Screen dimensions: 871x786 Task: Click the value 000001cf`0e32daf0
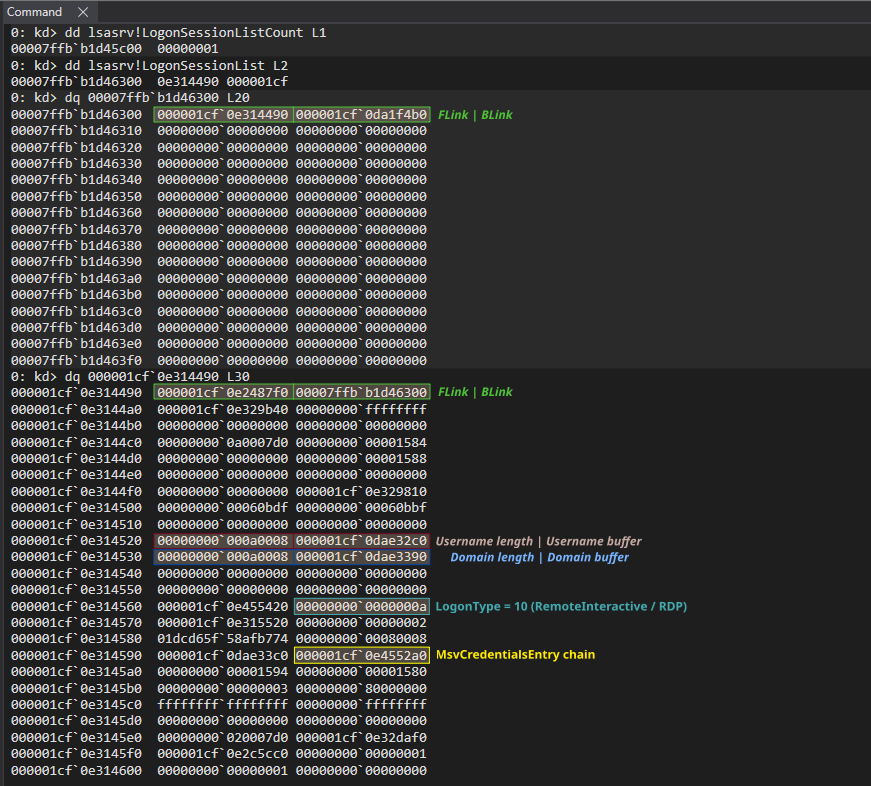(x=361, y=738)
